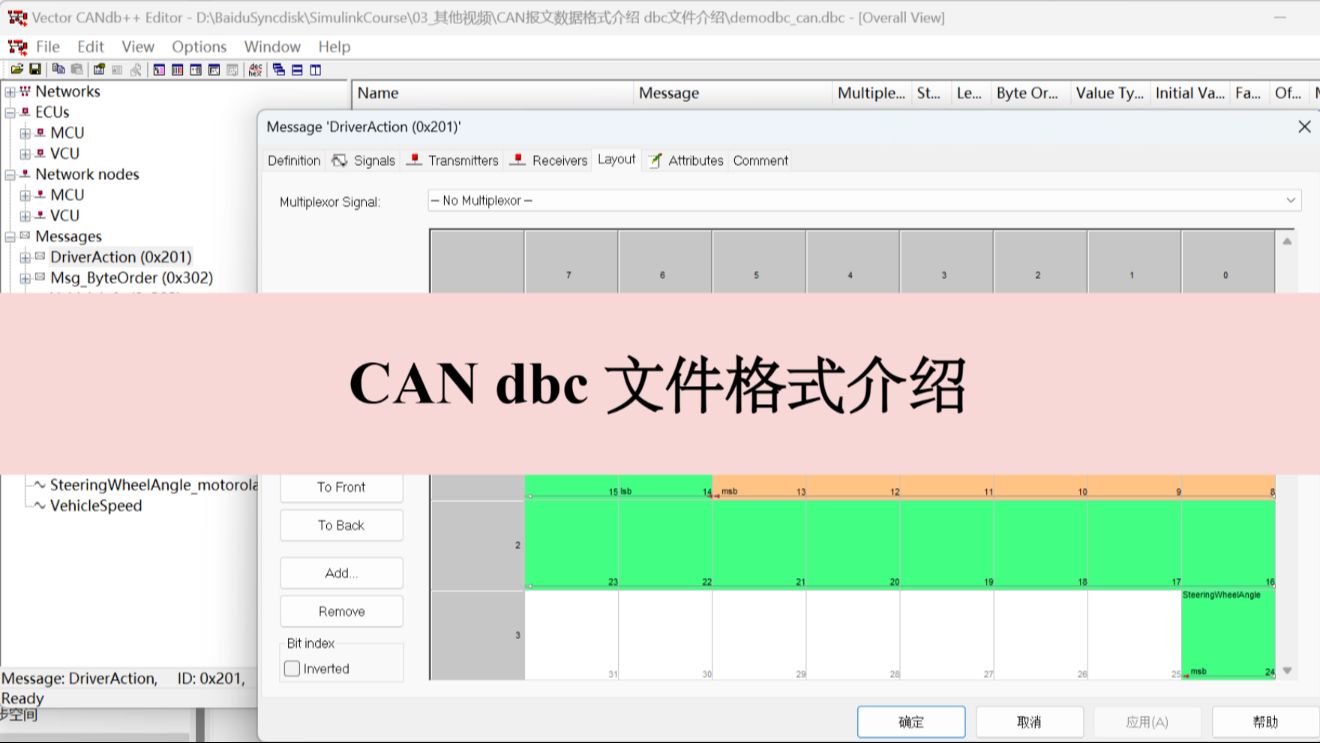Tile windows horizontally via toolbar icon

click(x=297, y=69)
